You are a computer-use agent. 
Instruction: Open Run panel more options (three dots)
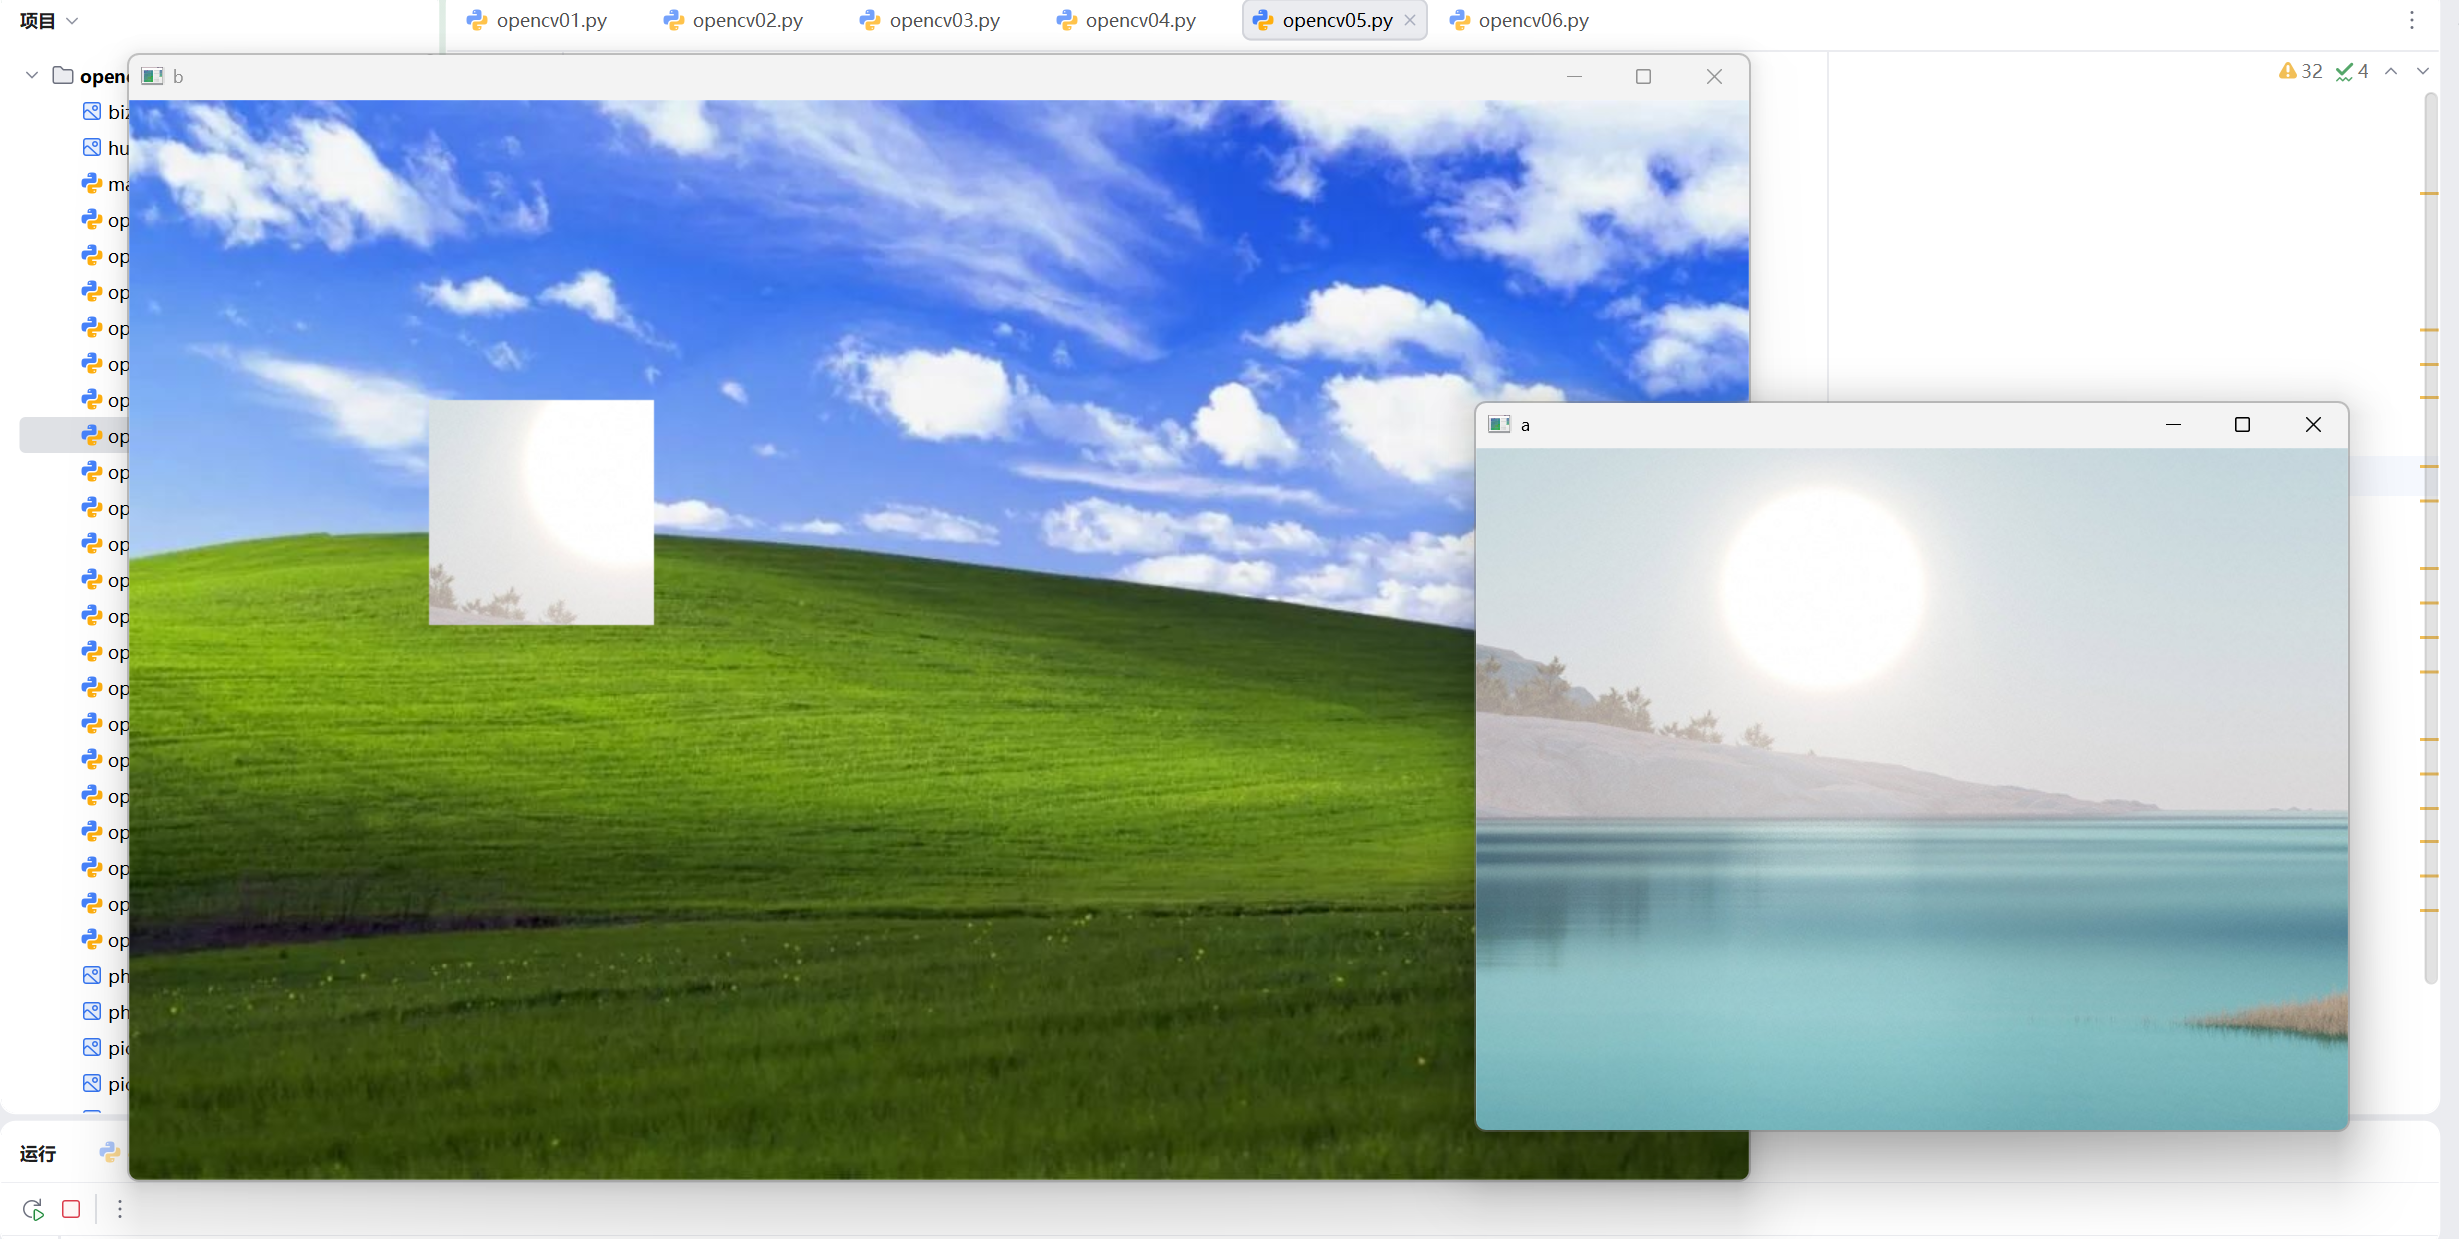point(120,1209)
